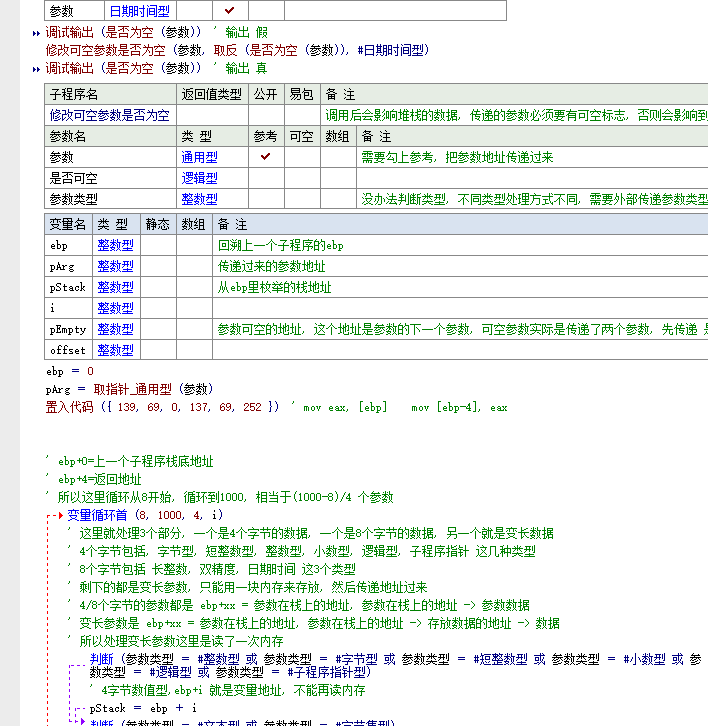The width and height of the screenshot is (708, 726).
Task: Toggle 可空 cell in the 通用型 参数 row
Action: tap(302, 157)
